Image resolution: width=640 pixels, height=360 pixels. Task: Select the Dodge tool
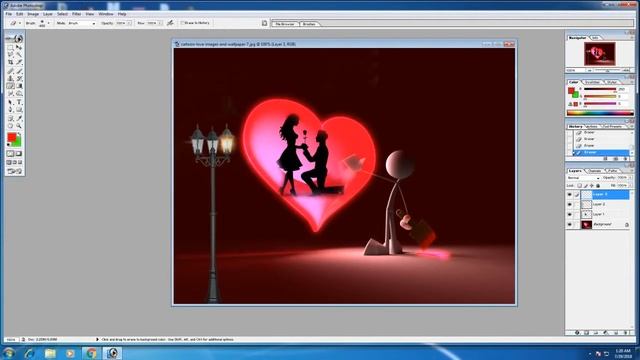(19, 94)
